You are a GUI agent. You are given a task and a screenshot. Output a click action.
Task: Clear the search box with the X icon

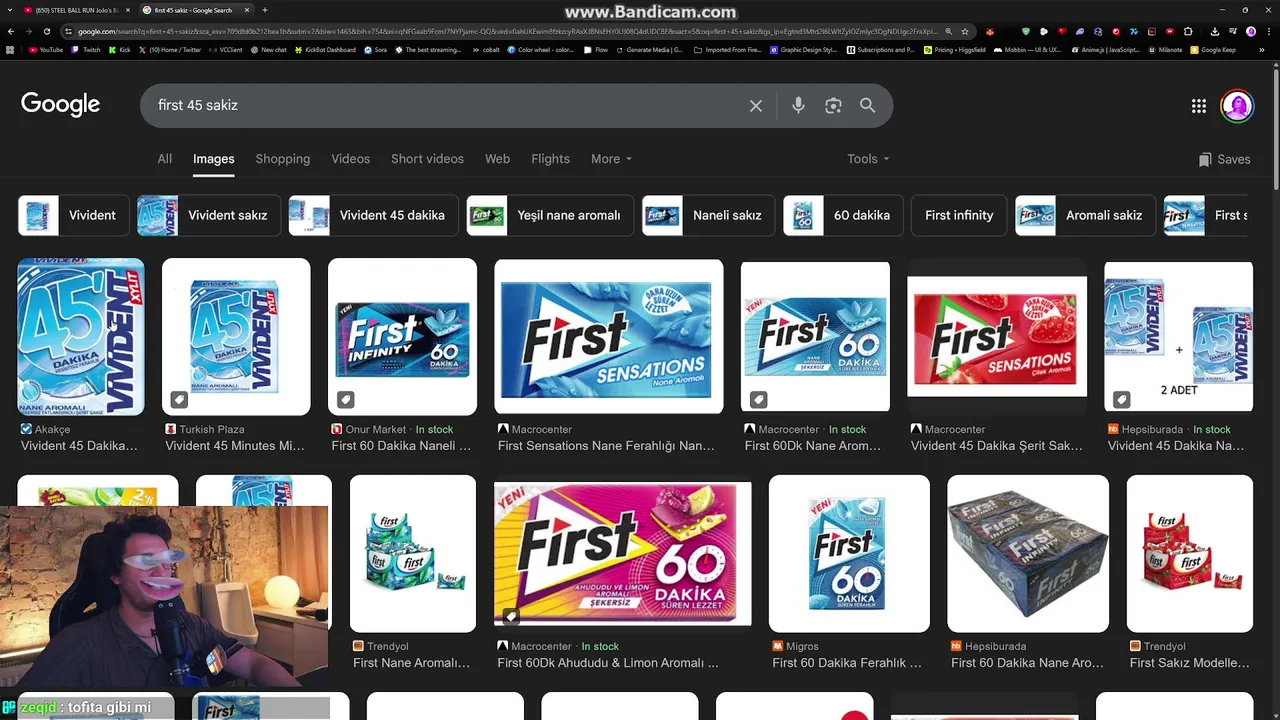coord(756,105)
